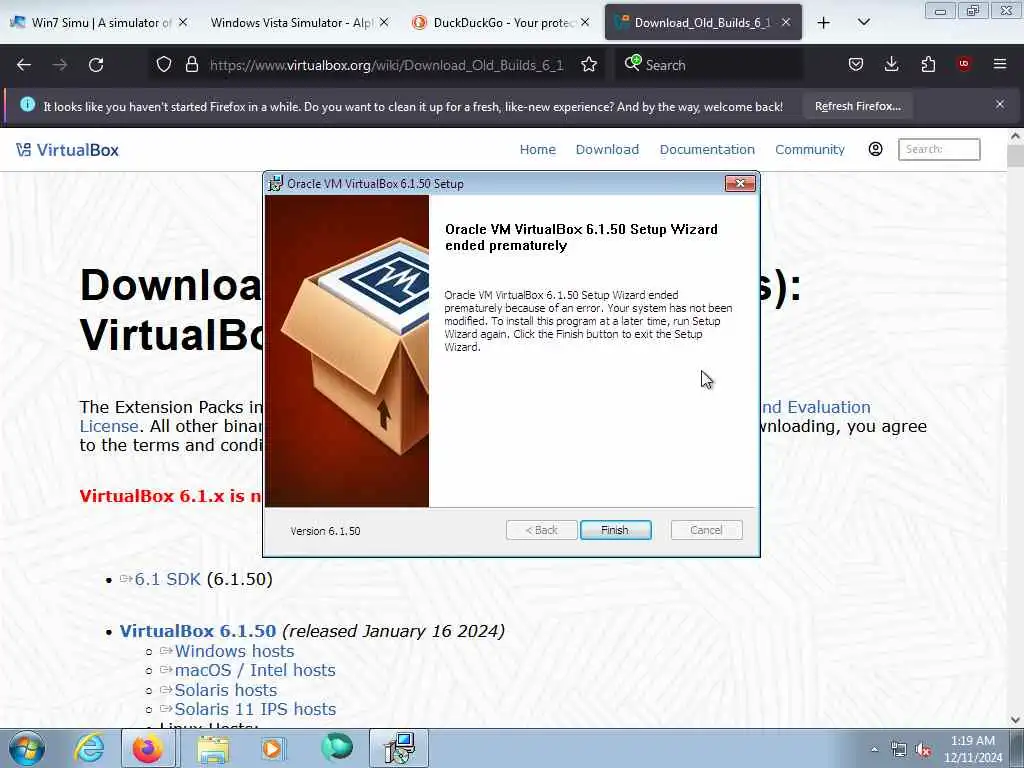This screenshot has width=1024, height=768.
Task: Open a new tab with plus button
Action: pyautogui.click(x=824, y=23)
